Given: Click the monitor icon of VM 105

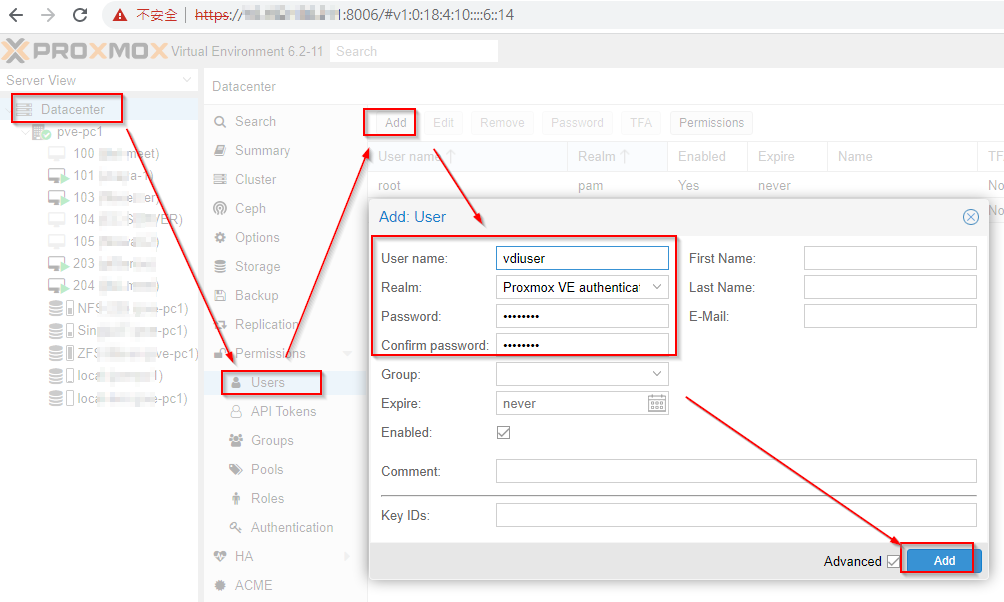Looking at the screenshot, I should (57, 241).
